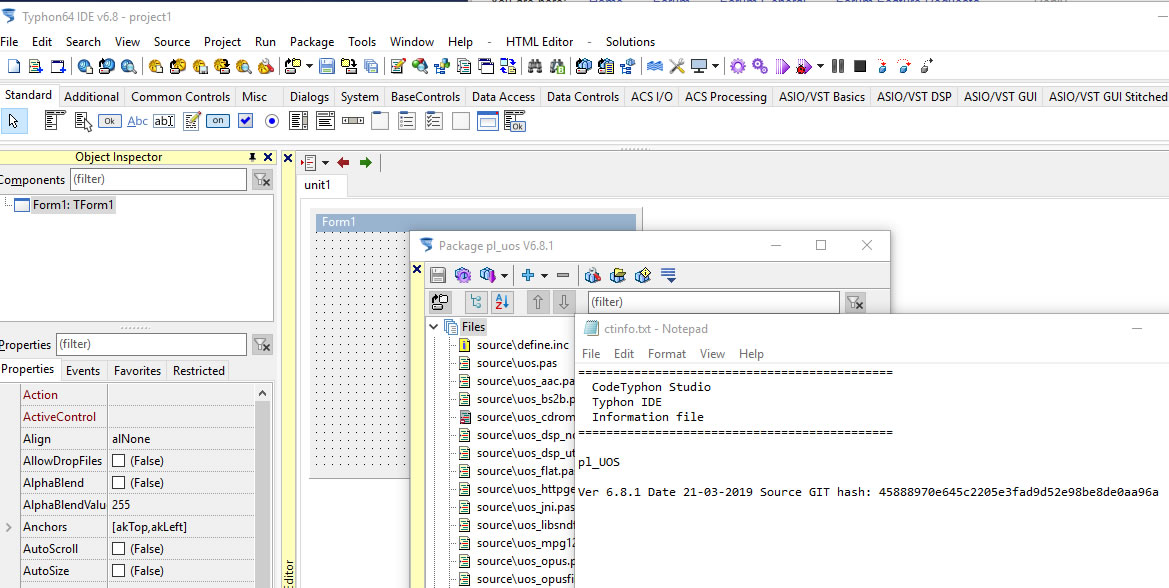The height and width of the screenshot is (588, 1169).
Task: Open jump history dropdown in editor toolbar
Action: (x=325, y=162)
